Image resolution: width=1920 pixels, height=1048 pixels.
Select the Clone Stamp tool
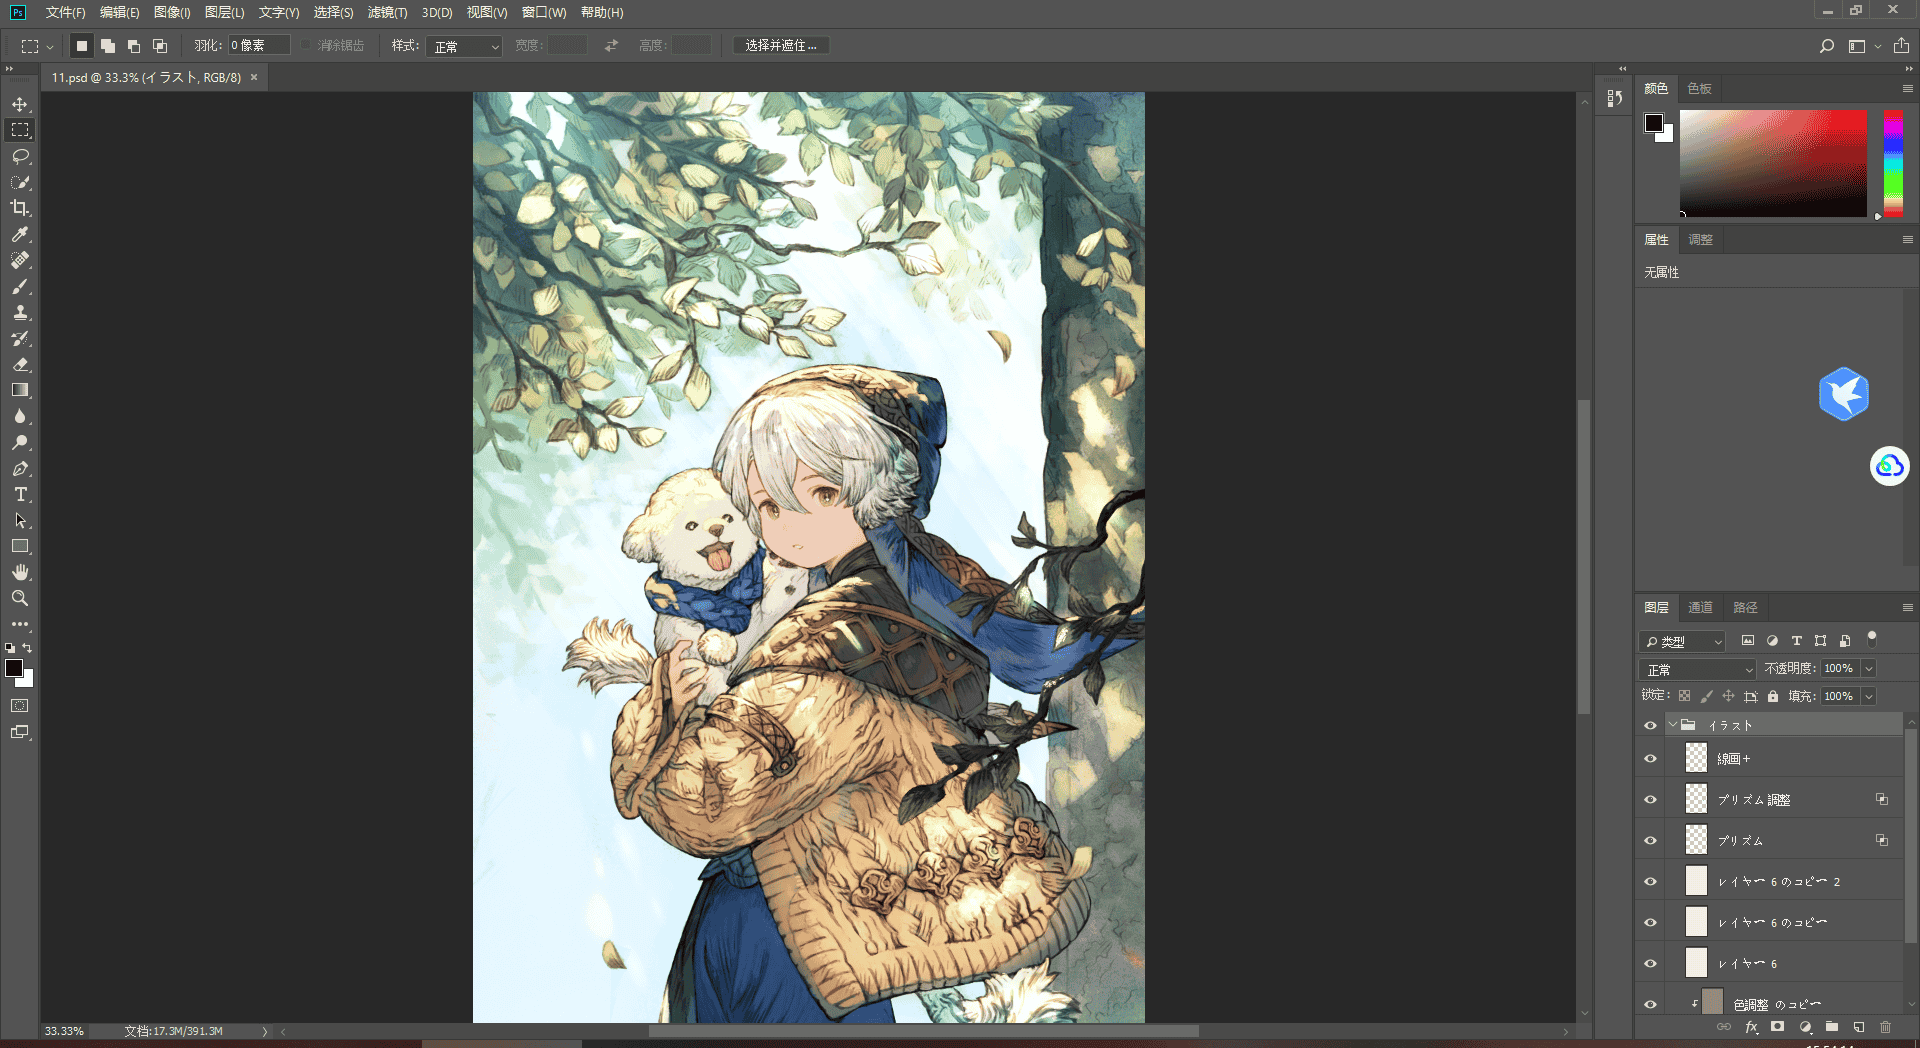tap(20, 312)
